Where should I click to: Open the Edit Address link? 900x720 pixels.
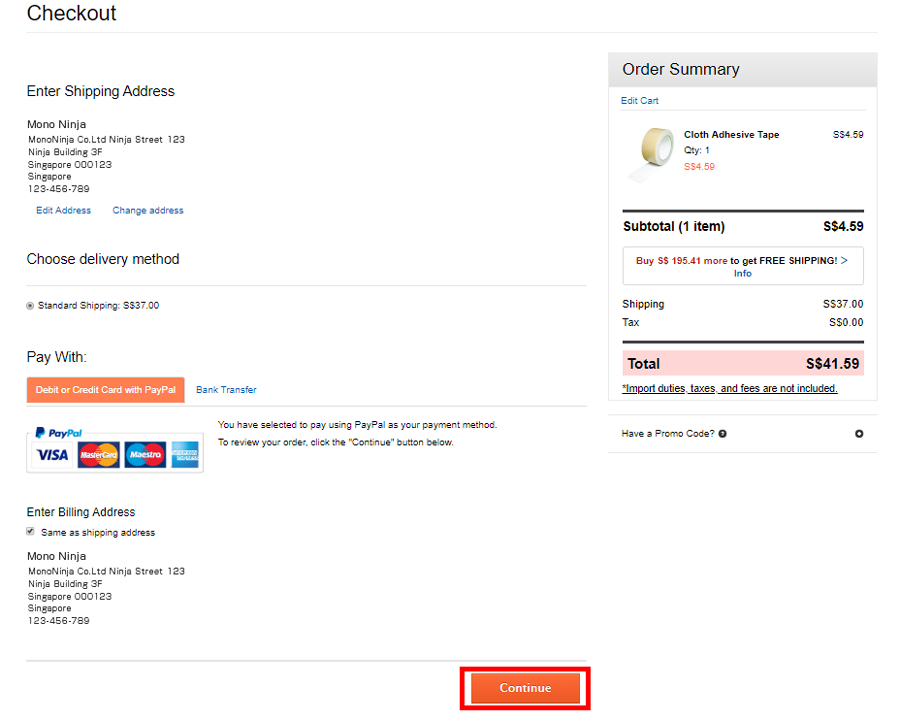click(64, 211)
